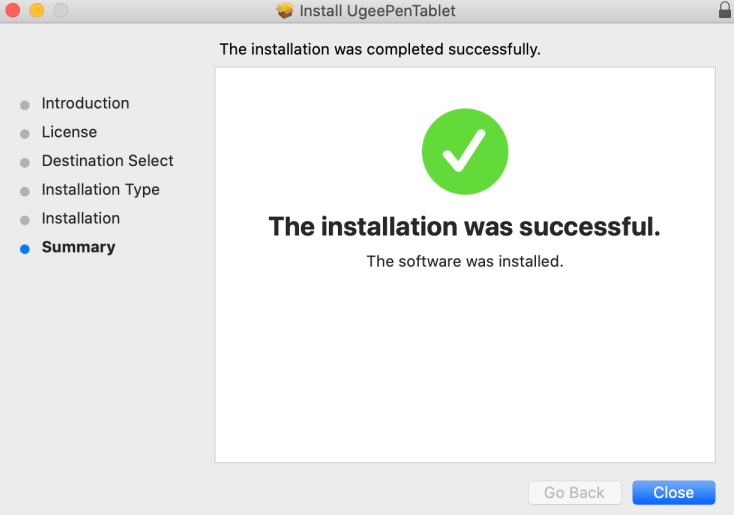The image size is (734, 515).
Task: Select the Introduction step
Action: [85, 103]
